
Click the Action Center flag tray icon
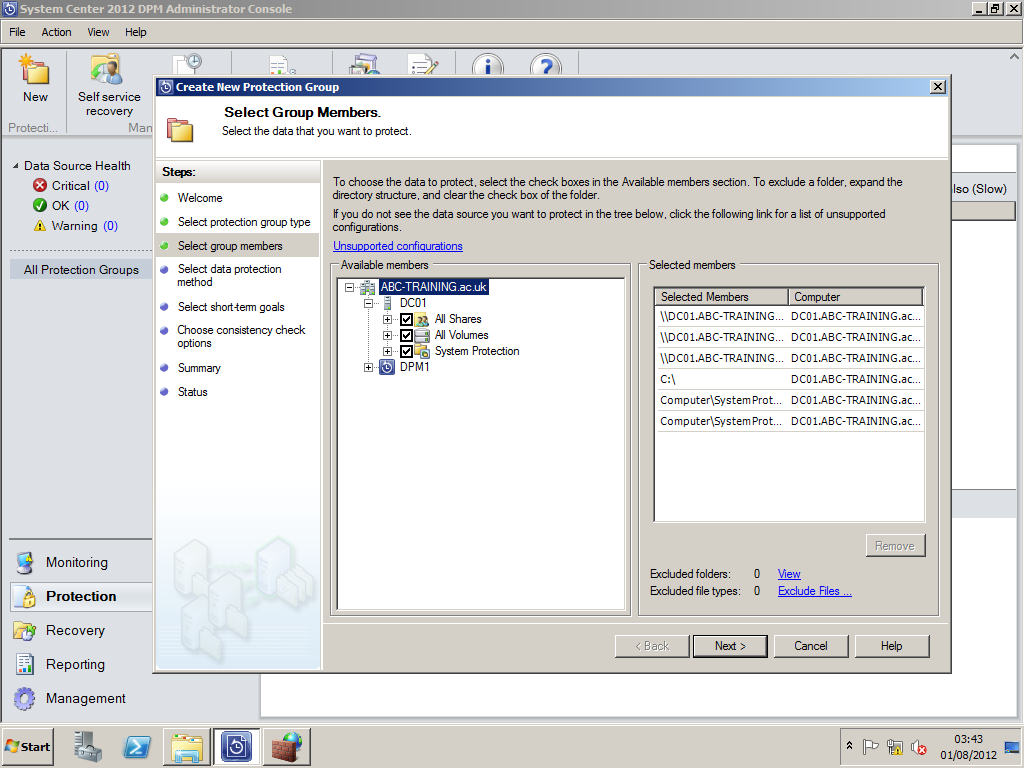click(871, 747)
